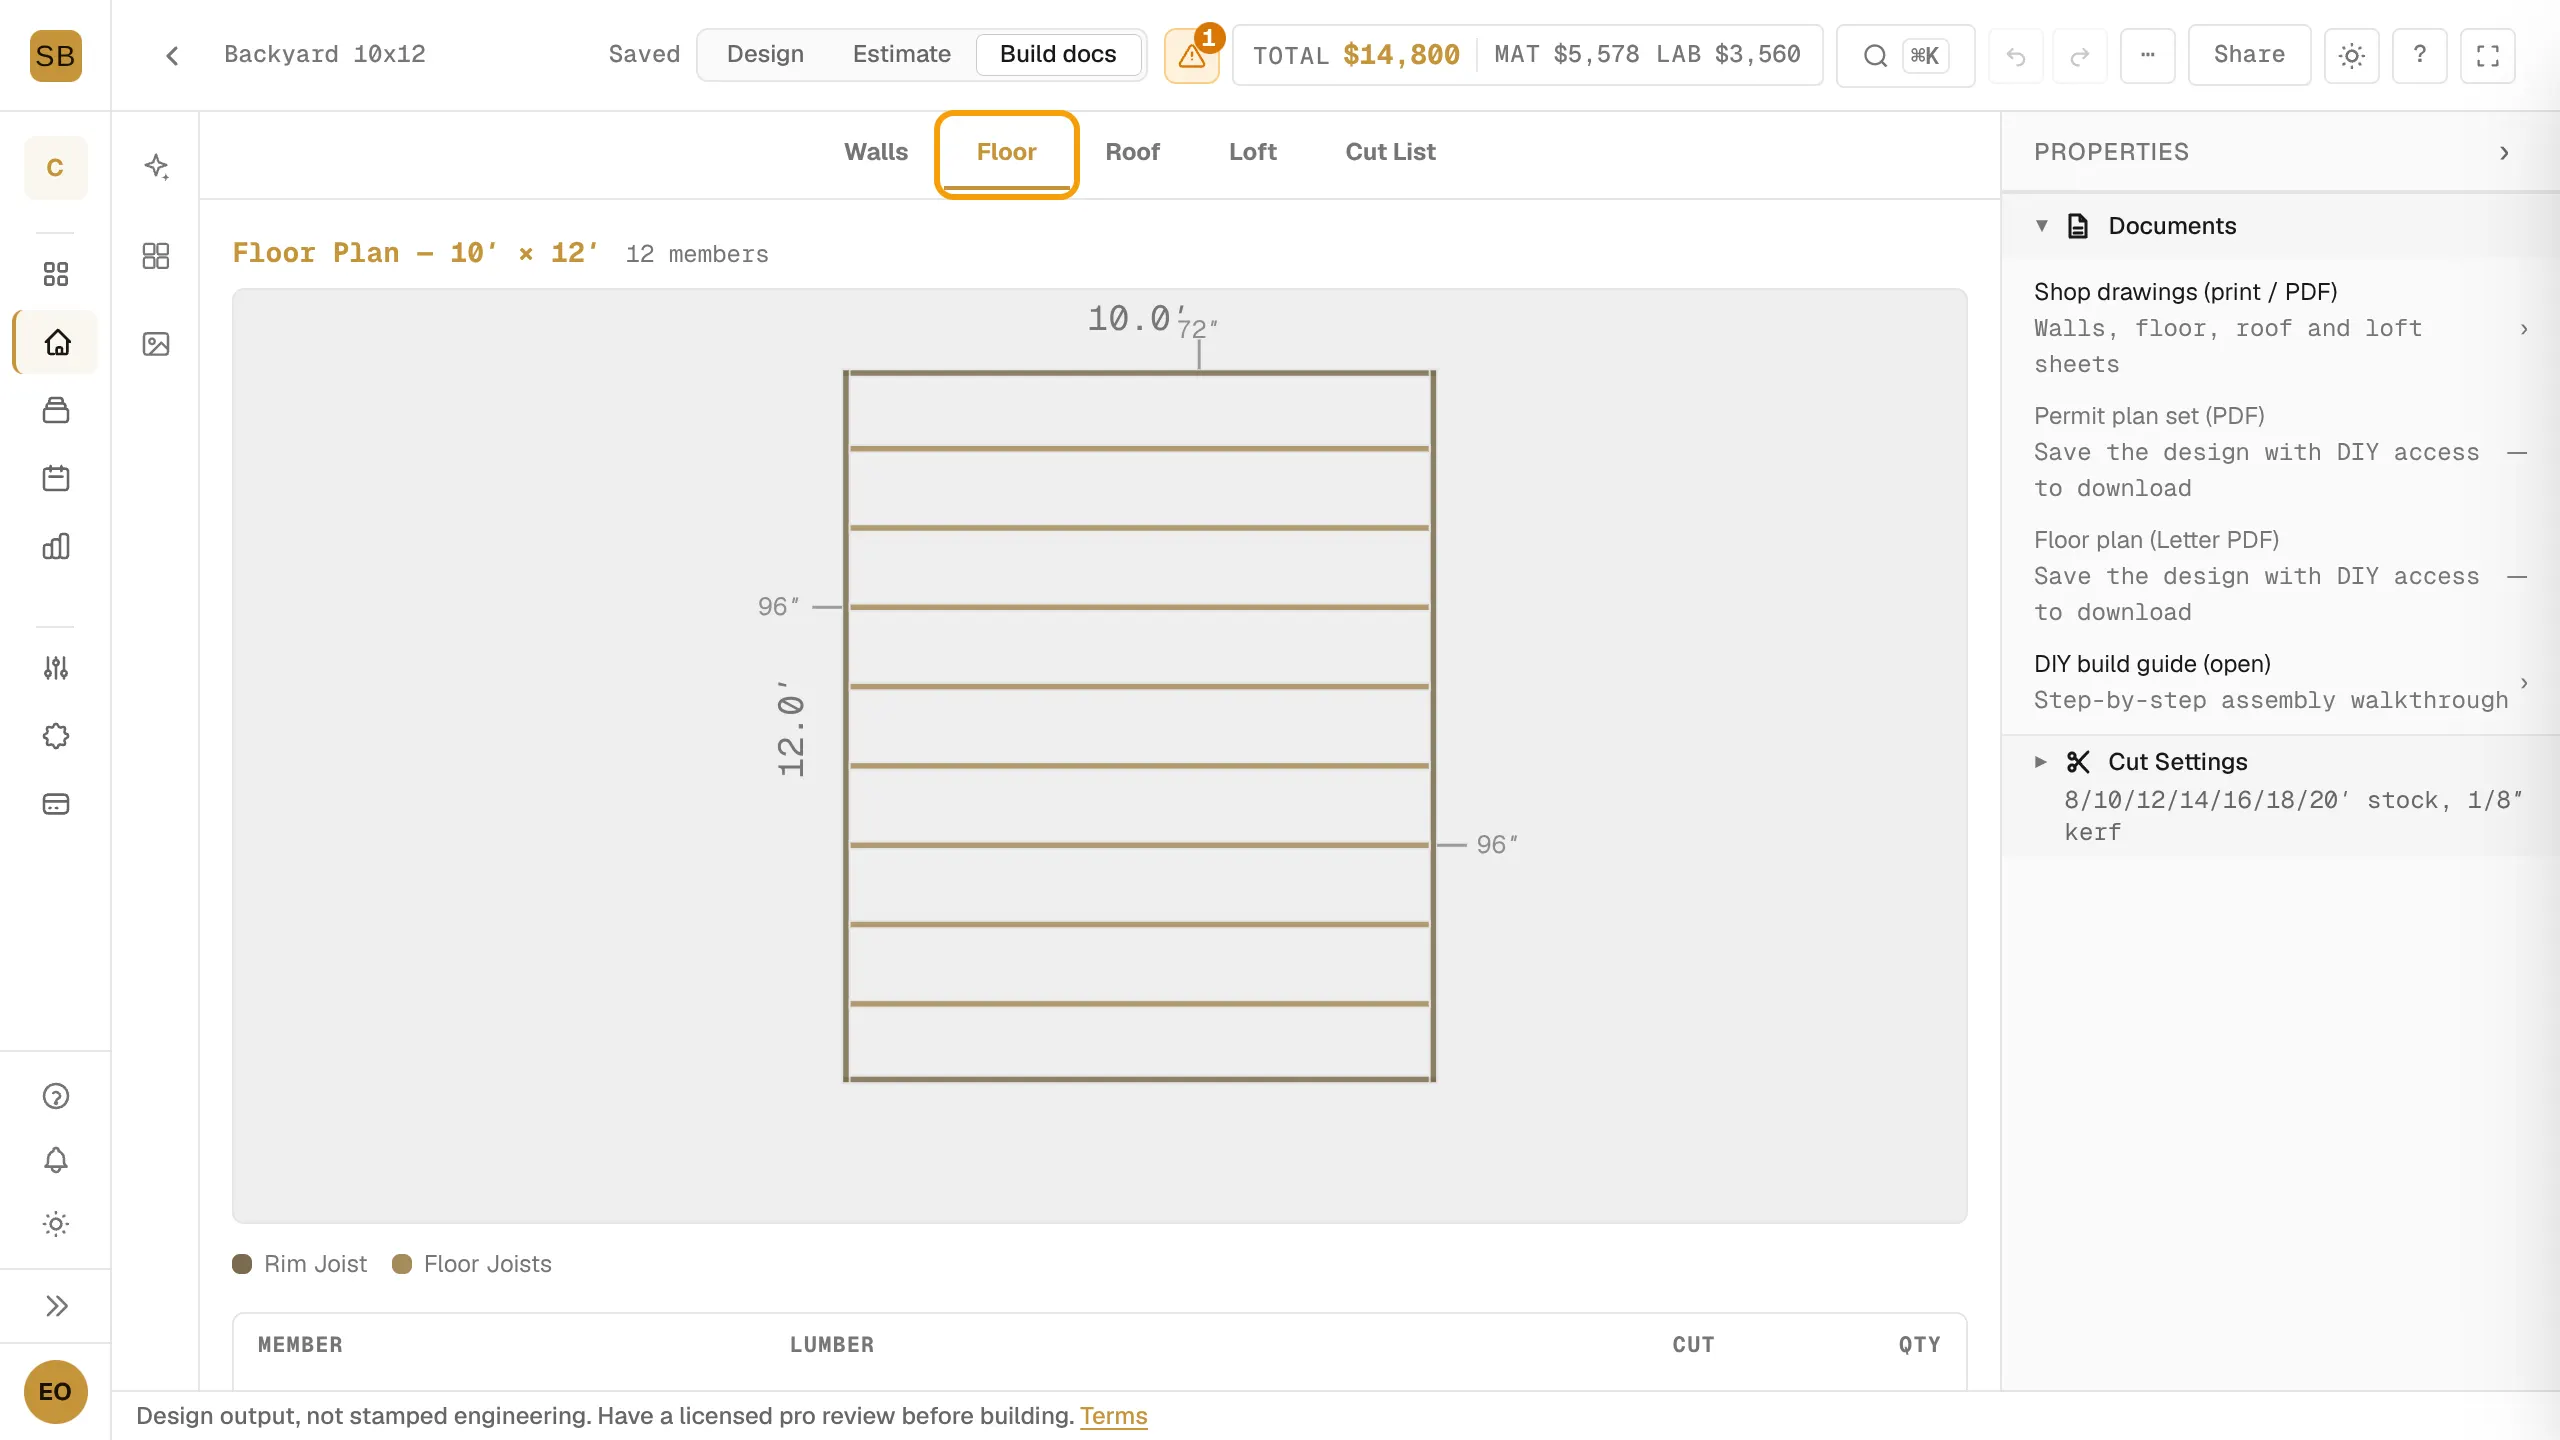Screen dimensions: 2560x1440
Task: Click the undo arrow
Action: point(2016,56)
